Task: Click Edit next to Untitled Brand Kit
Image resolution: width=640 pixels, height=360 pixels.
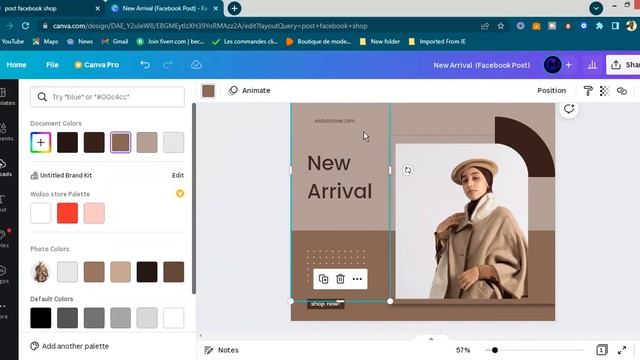Action: pyautogui.click(x=178, y=175)
